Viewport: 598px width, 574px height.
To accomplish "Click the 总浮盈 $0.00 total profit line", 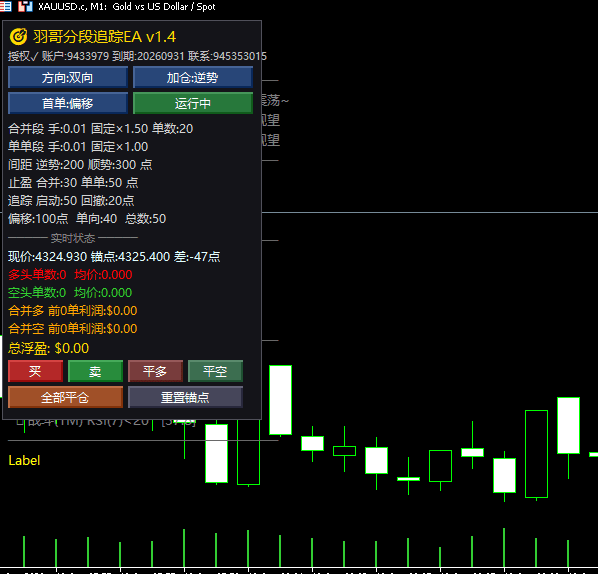I will pyautogui.click(x=48, y=348).
